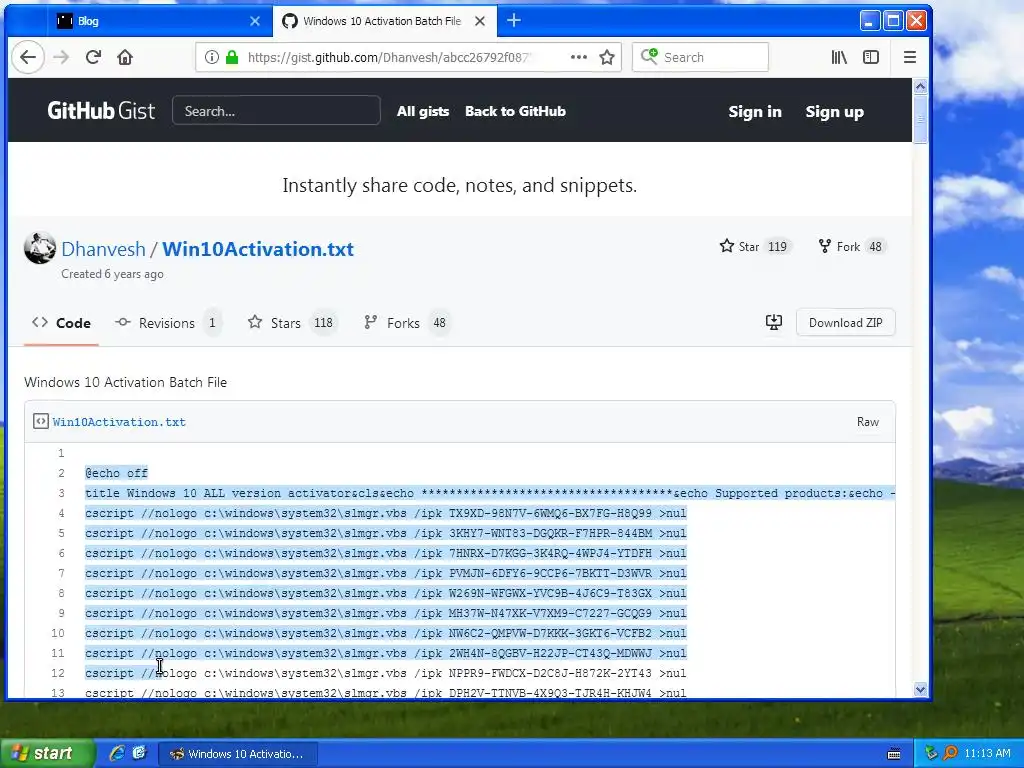Open Internet Explorer from quick launch
Viewport: 1024px width, 768px height.
coord(117,753)
